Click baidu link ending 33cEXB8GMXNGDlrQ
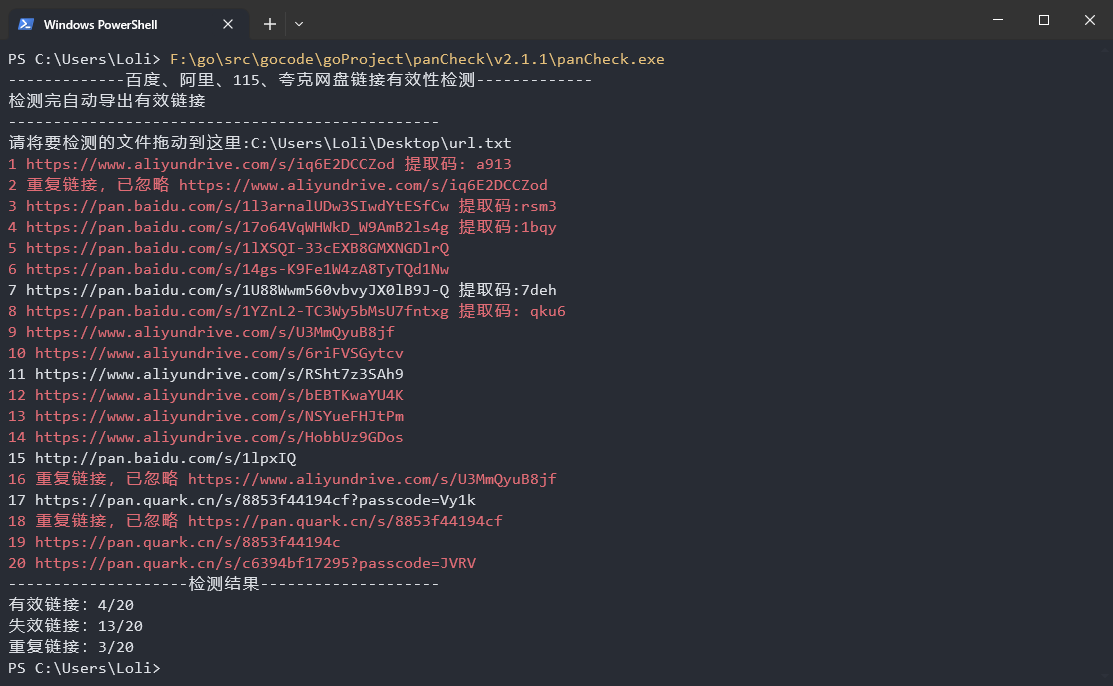1113x686 pixels. tap(237, 248)
